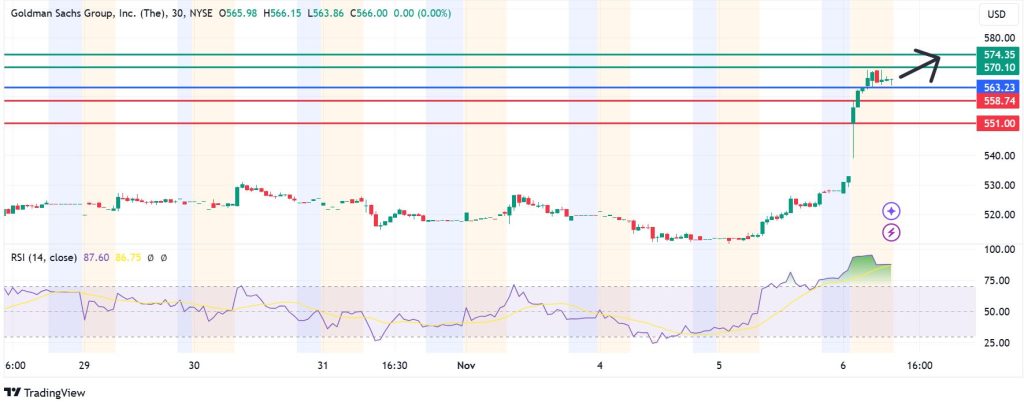This screenshot has width=1024, height=406.
Task: Click the 50.00 RSI axis label
Action: pyautogui.click(x=997, y=312)
